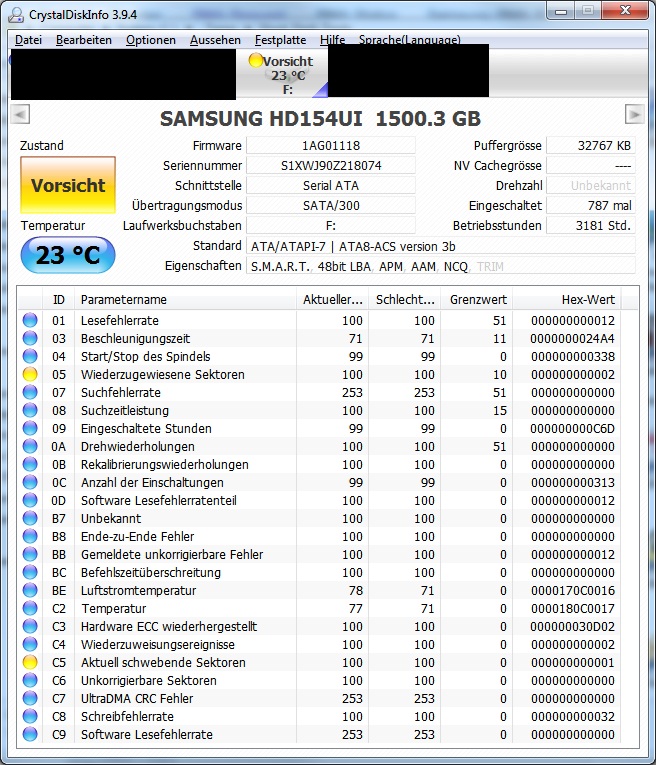Click the serial number field S1XWJ90Z218074

[x=331, y=165]
